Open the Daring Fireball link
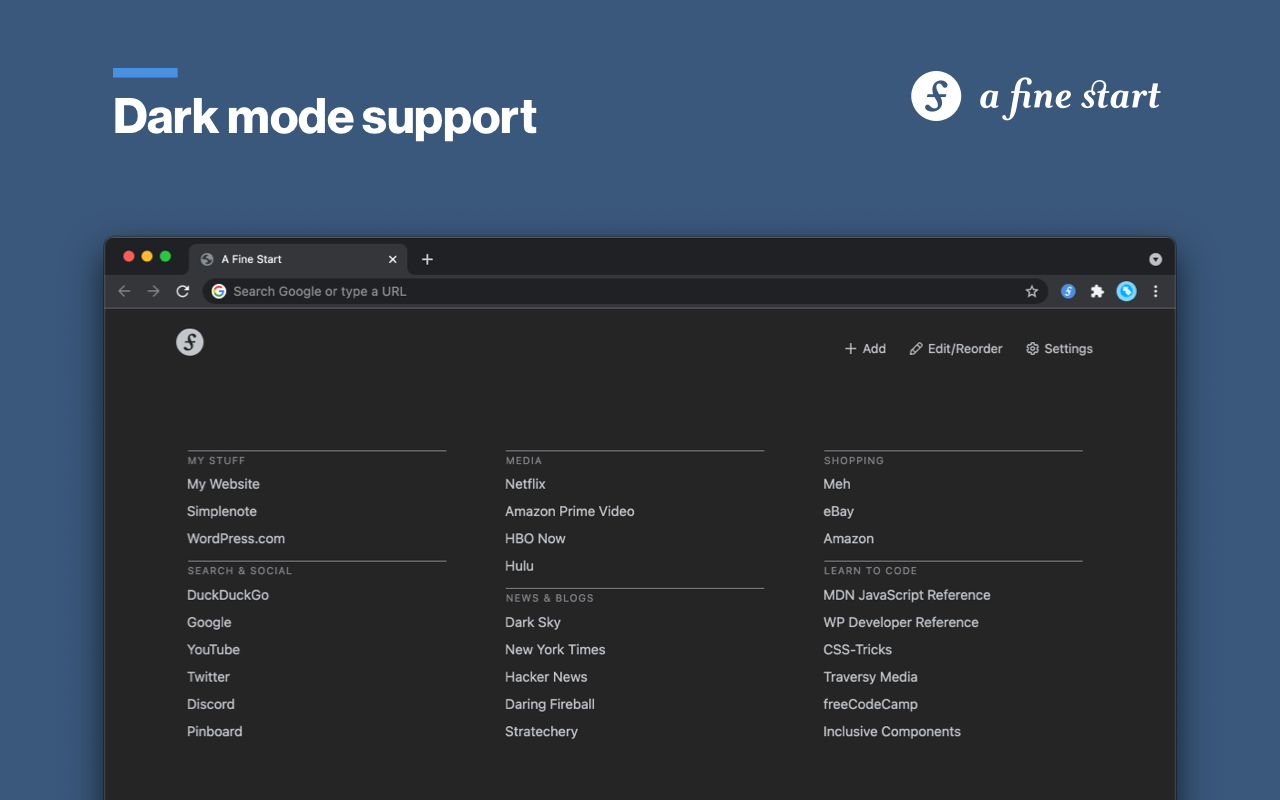 point(550,704)
